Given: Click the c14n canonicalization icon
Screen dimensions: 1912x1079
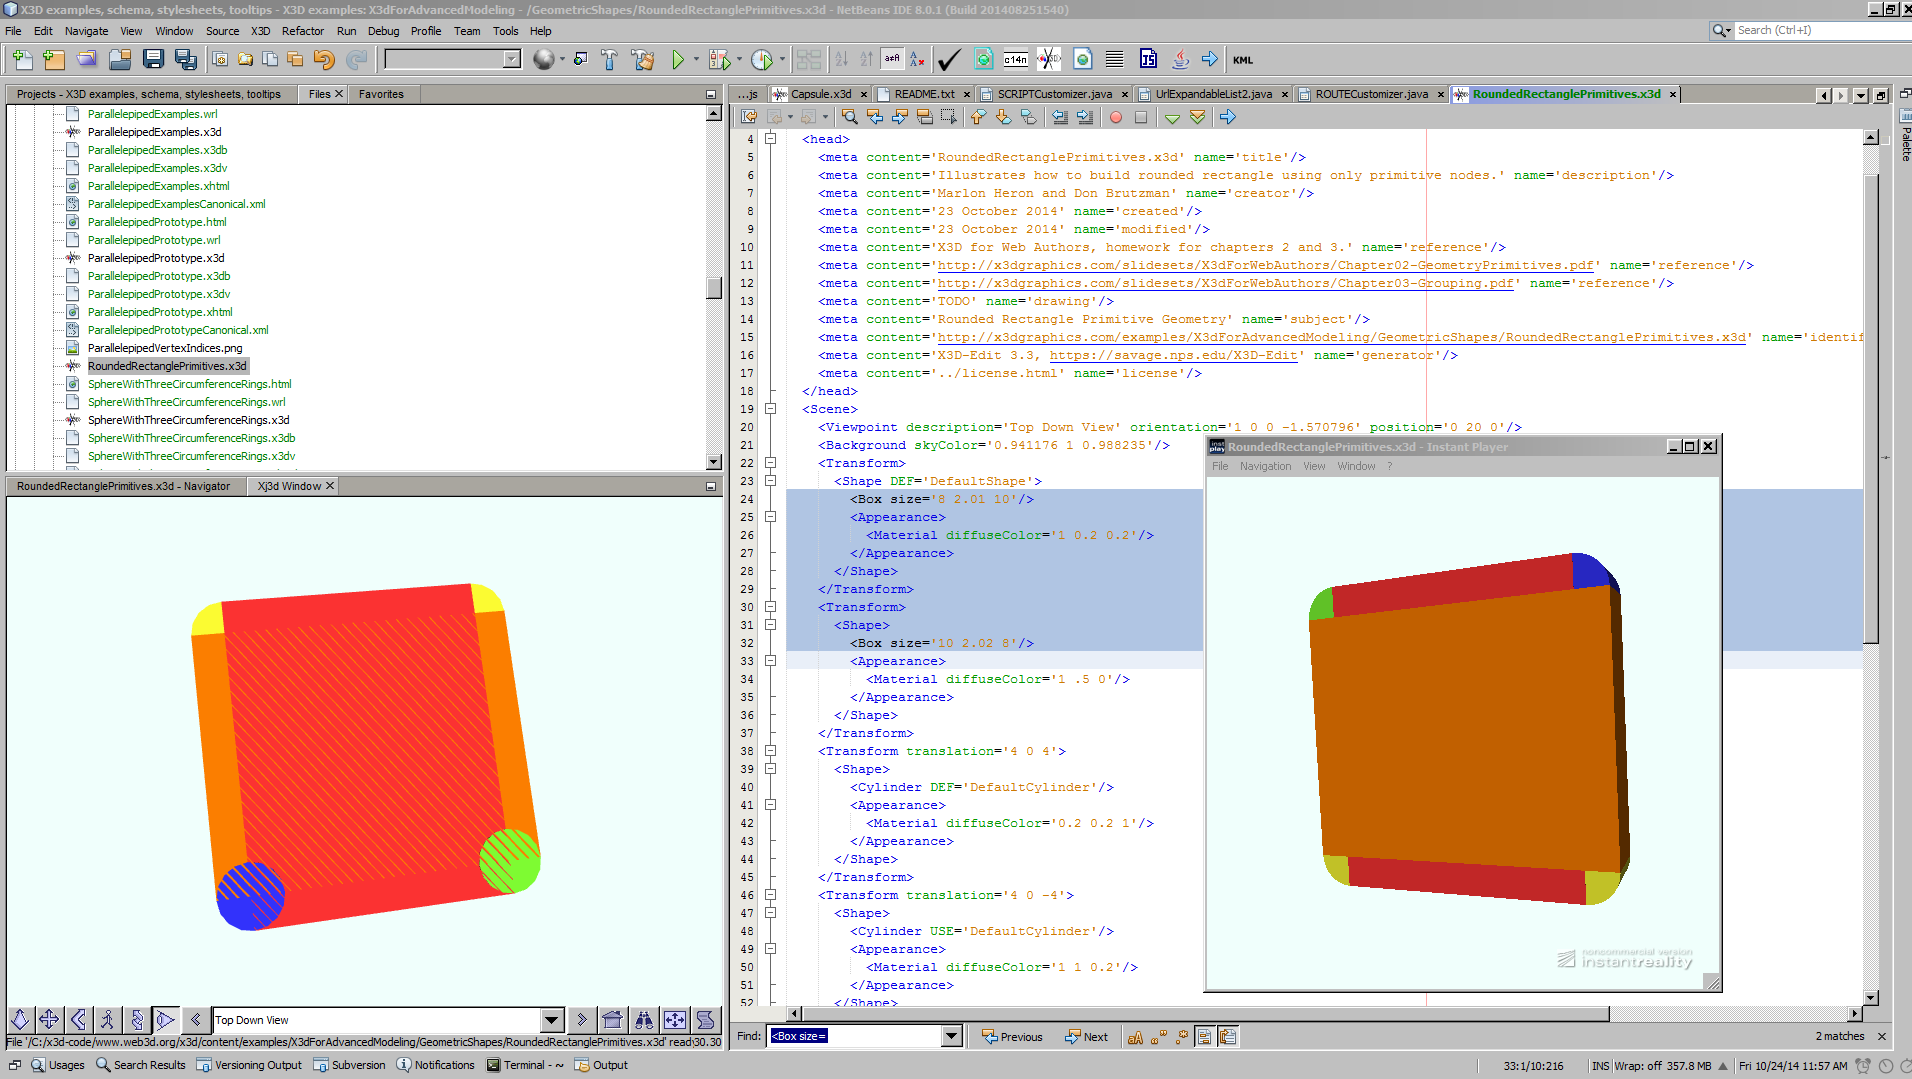Looking at the screenshot, I should (1015, 60).
